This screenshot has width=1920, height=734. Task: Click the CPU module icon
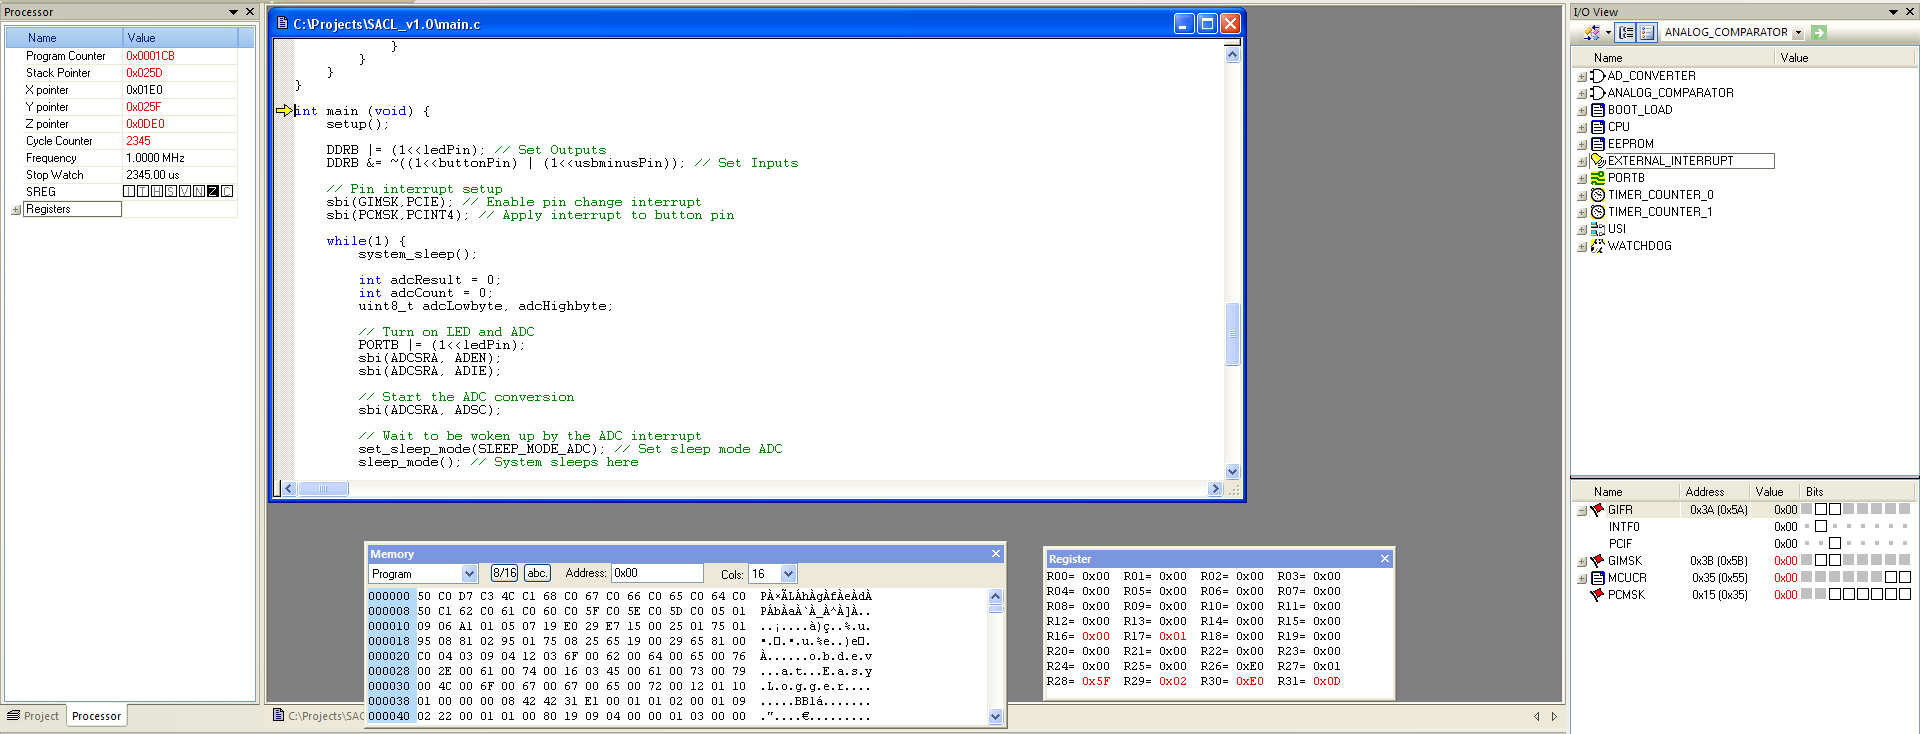point(1598,127)
